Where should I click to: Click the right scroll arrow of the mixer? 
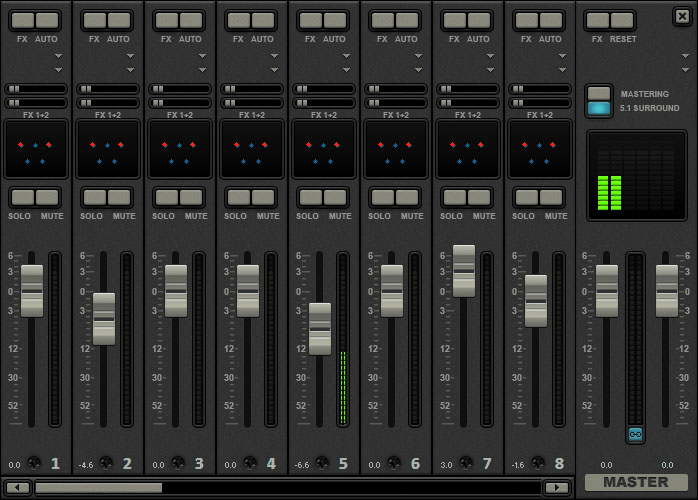point(556,488)
